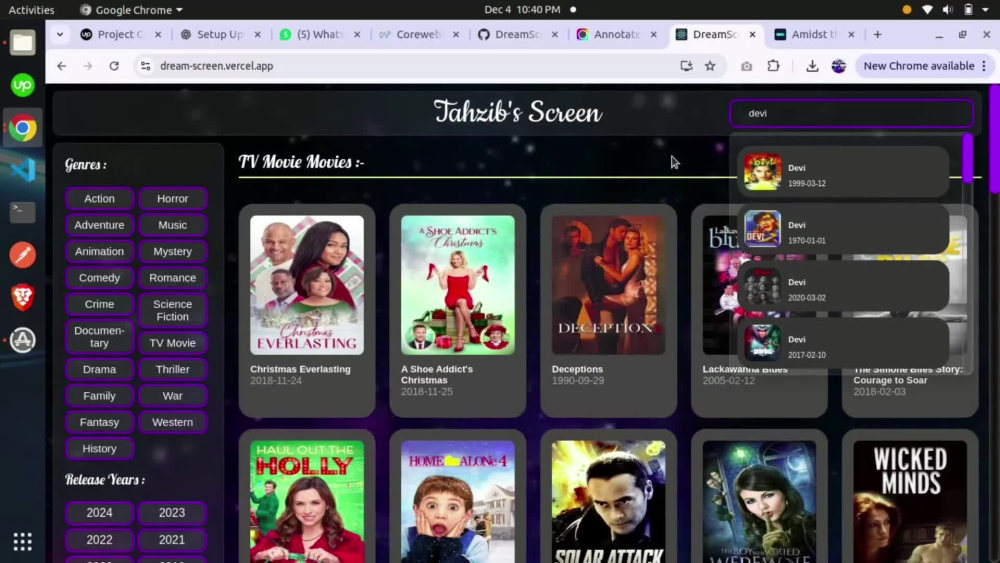Click the movie search field containing devi
The image size is (1000, 563).
(x=851, y=113)
